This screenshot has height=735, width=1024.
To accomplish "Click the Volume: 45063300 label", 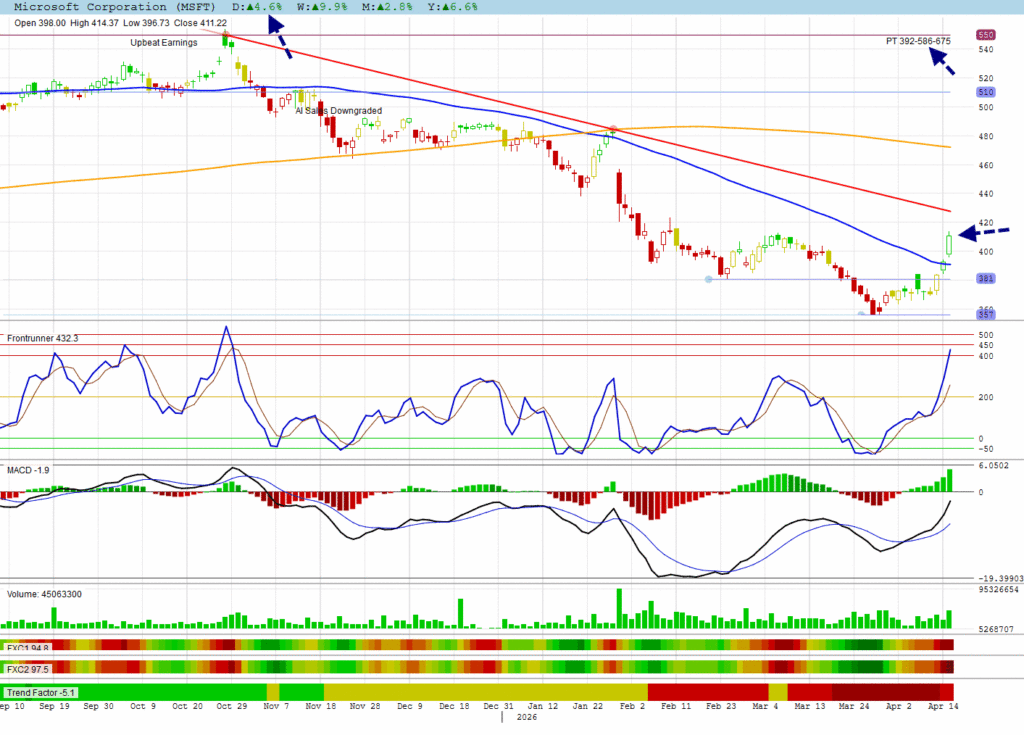I will coord(45,594).
